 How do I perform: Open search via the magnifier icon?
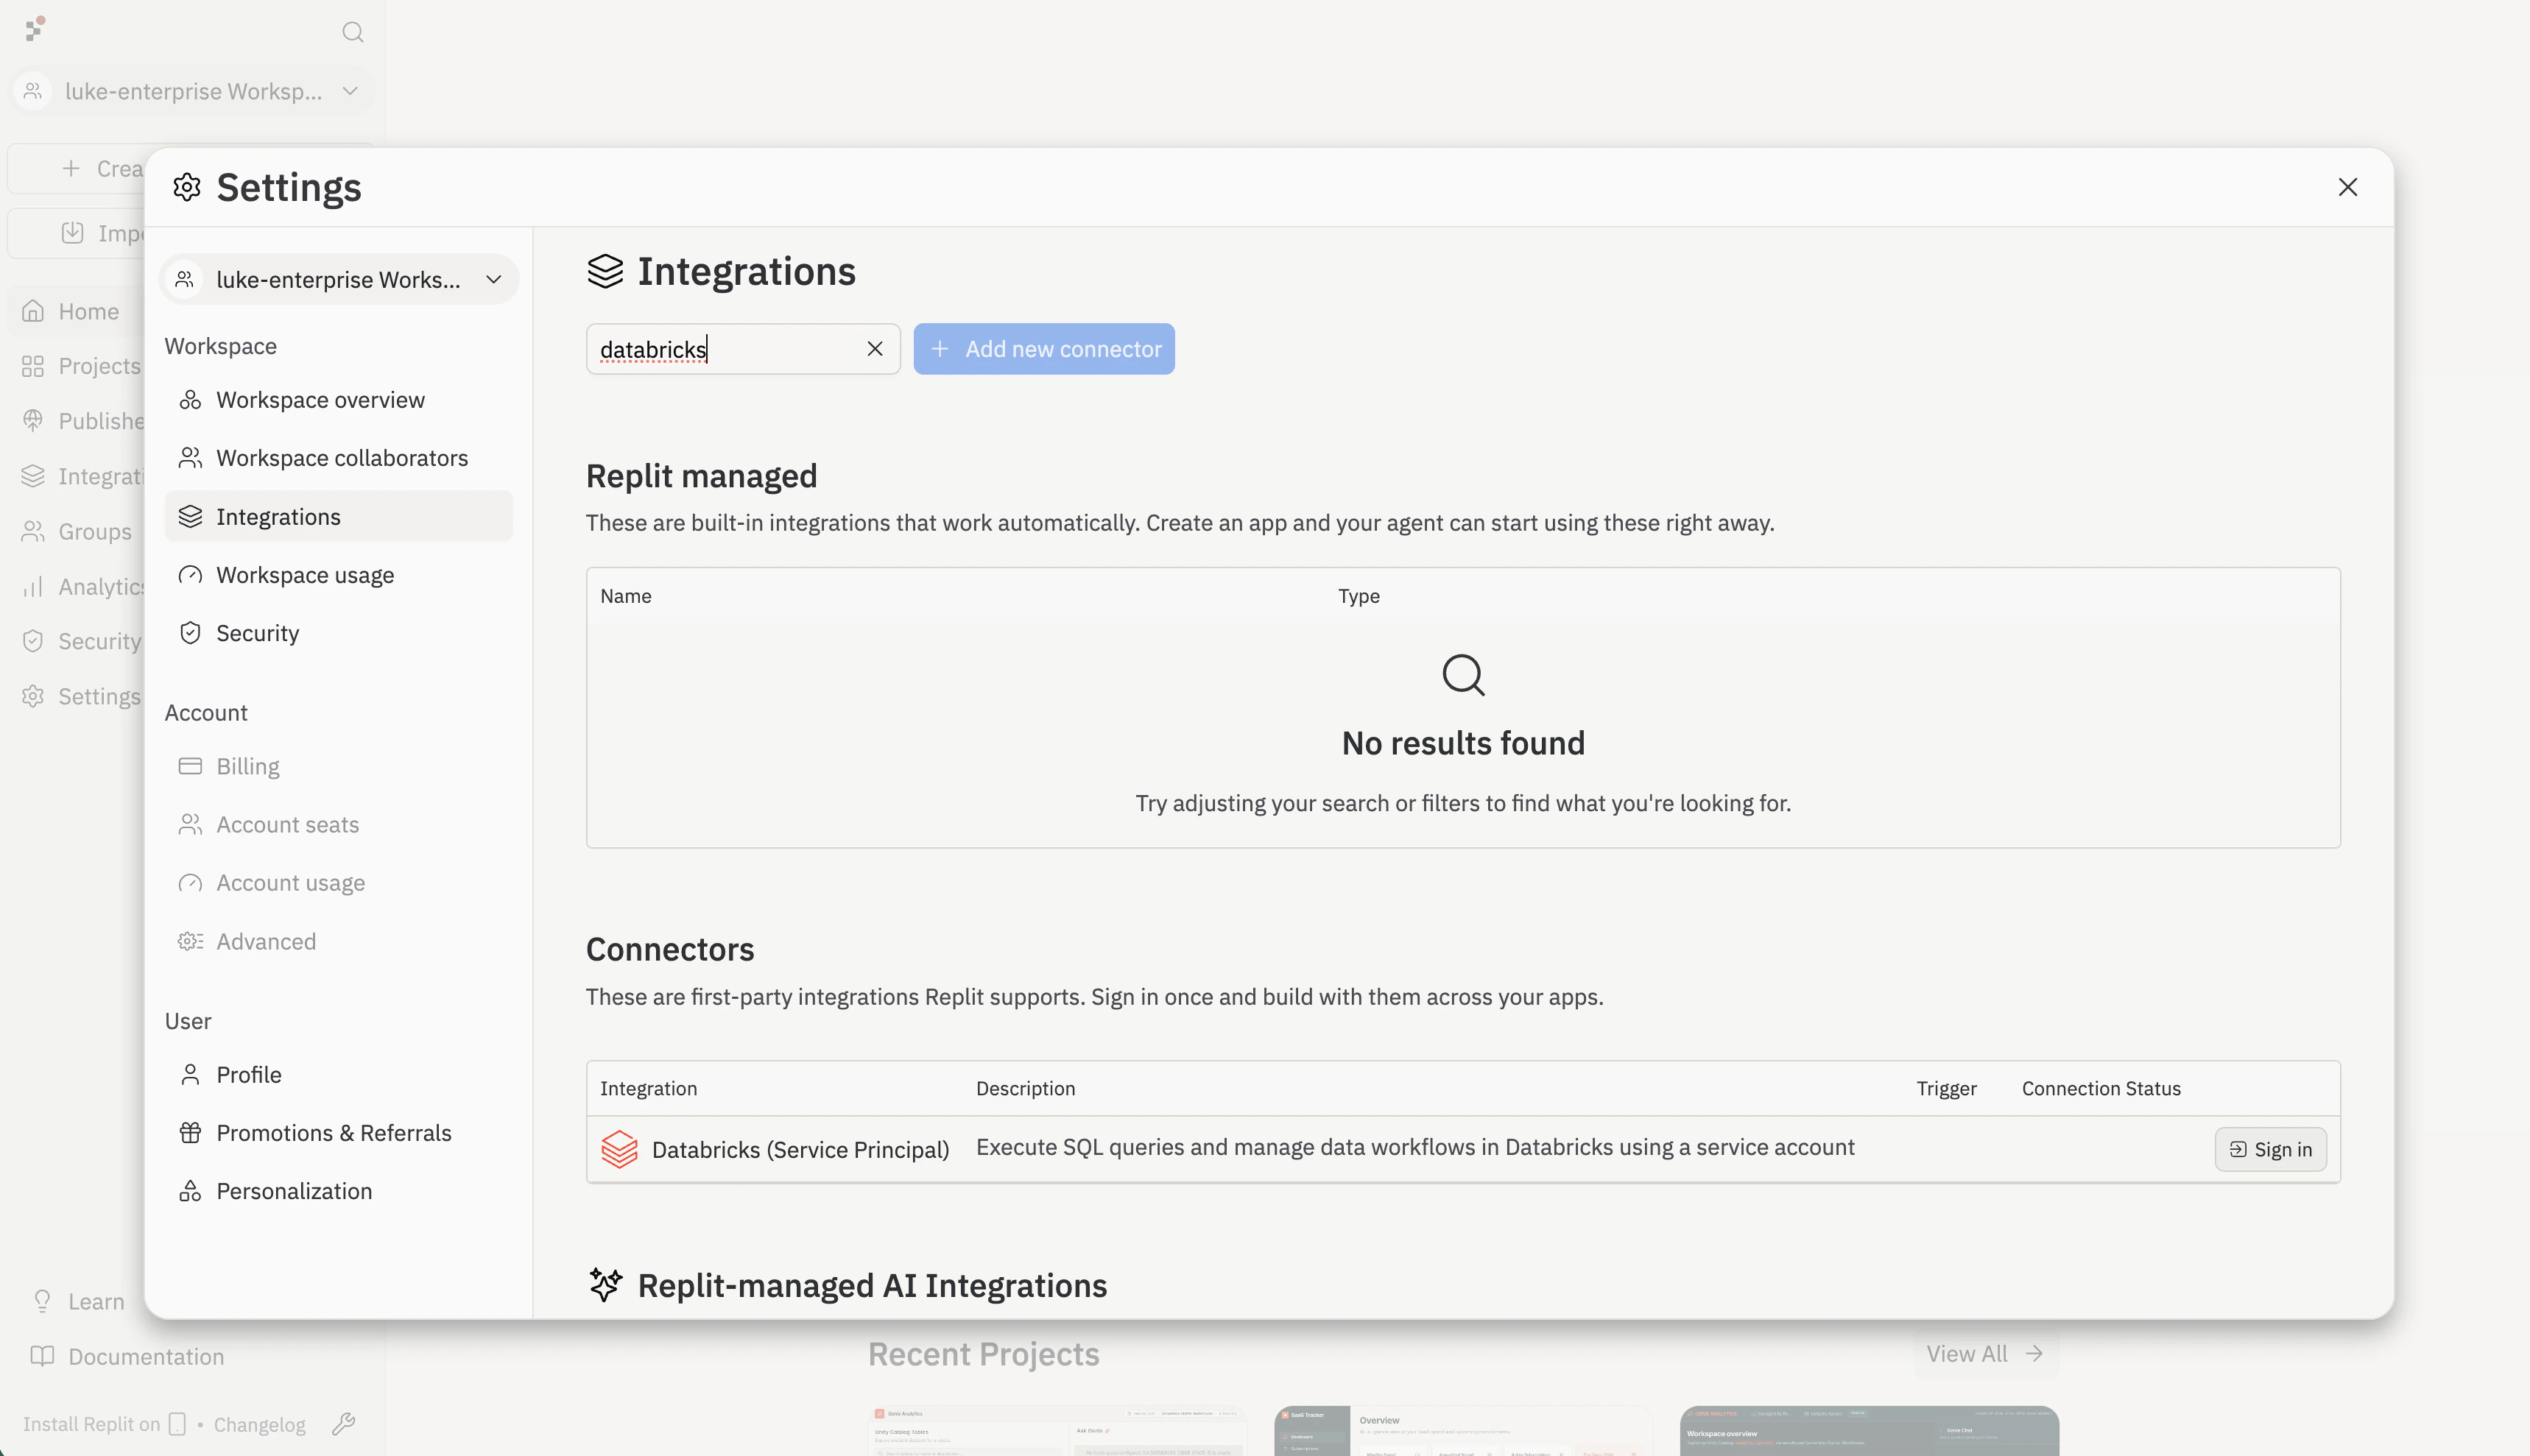[352, 32]
